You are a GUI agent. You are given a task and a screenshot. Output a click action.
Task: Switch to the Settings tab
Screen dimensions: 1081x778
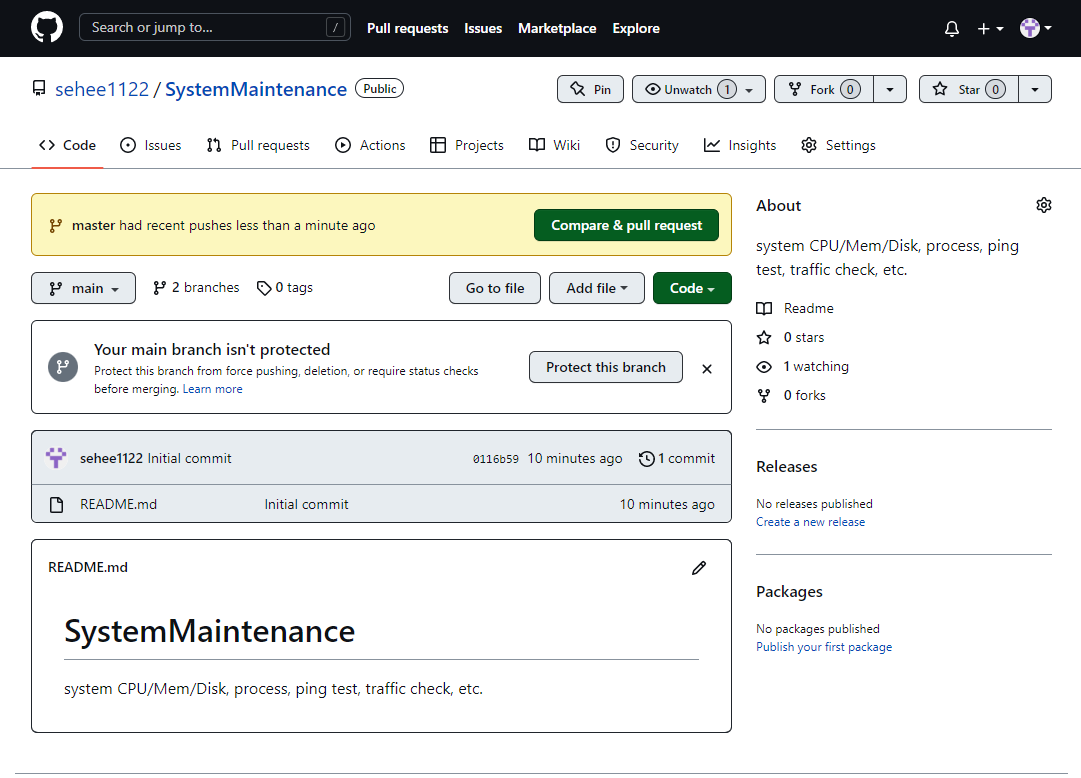[838, 145]
